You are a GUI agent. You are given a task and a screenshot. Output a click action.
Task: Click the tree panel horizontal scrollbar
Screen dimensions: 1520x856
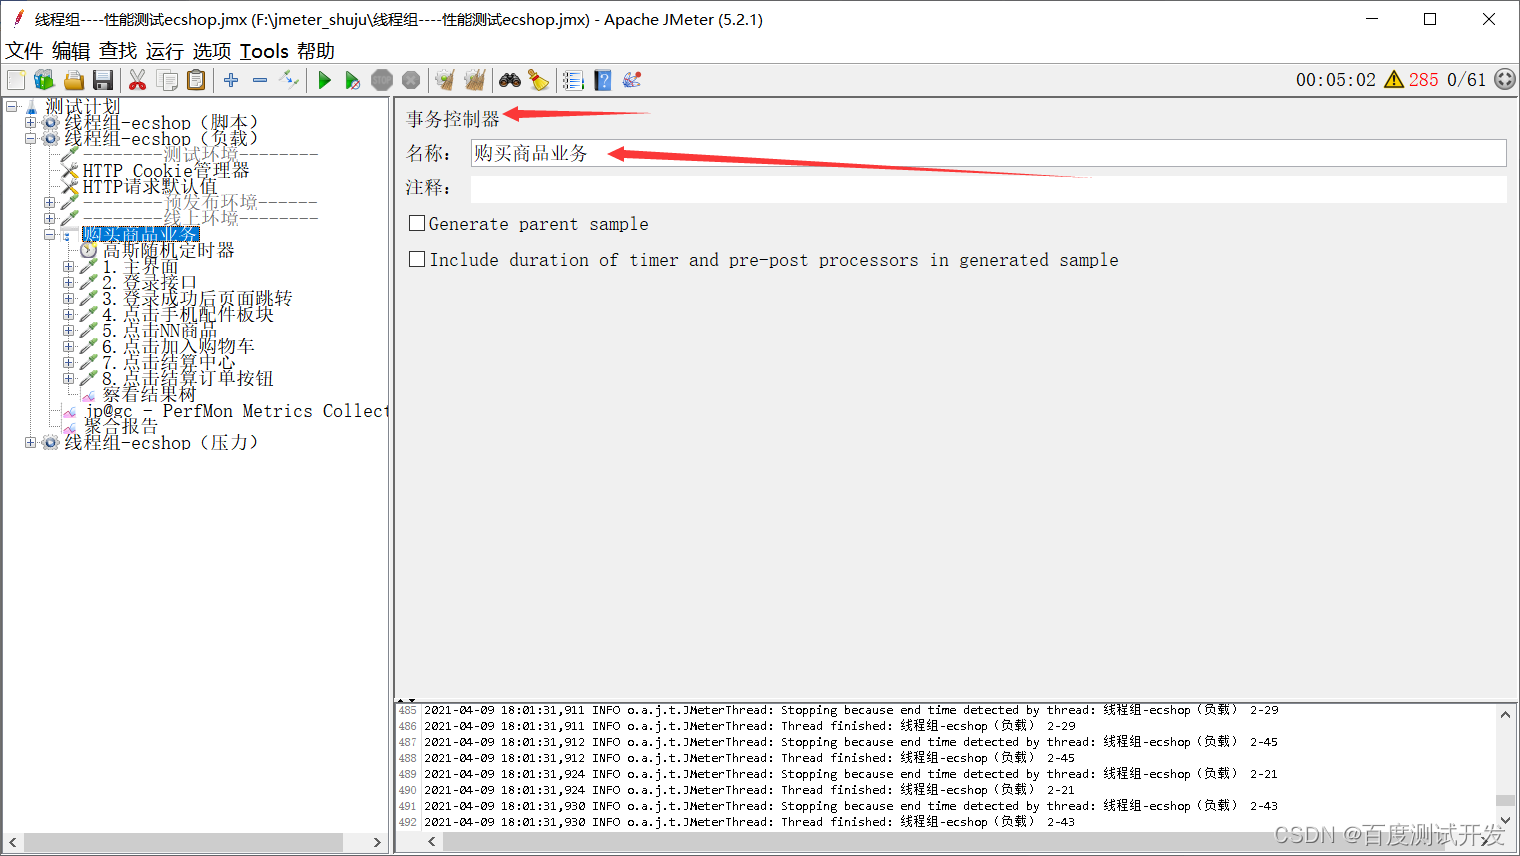[183, 843]
